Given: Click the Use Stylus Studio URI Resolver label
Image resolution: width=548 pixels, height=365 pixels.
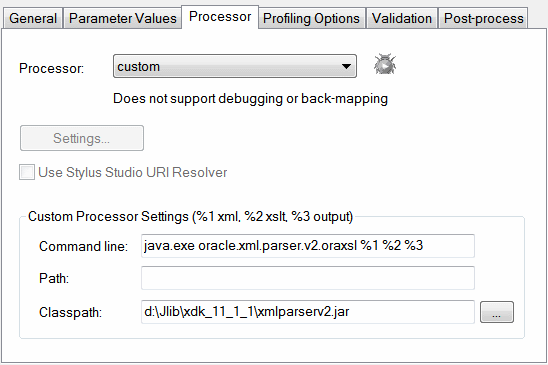Looking at the screenshot, I should [133, 172].
